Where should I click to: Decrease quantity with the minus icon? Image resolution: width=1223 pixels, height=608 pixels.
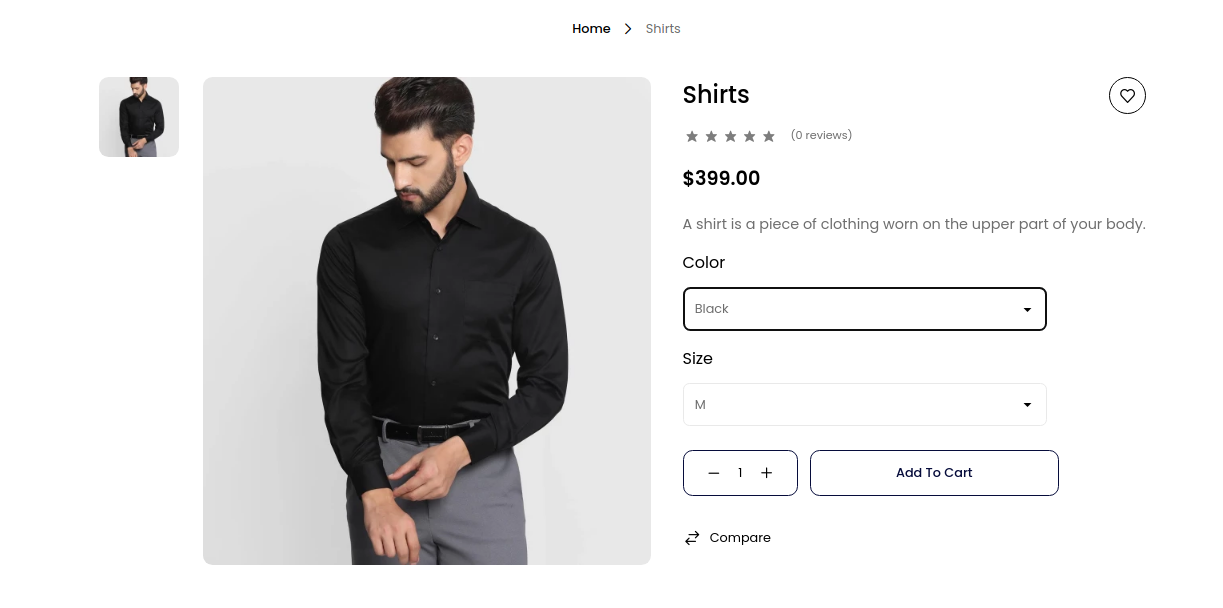tap(713, 473)
